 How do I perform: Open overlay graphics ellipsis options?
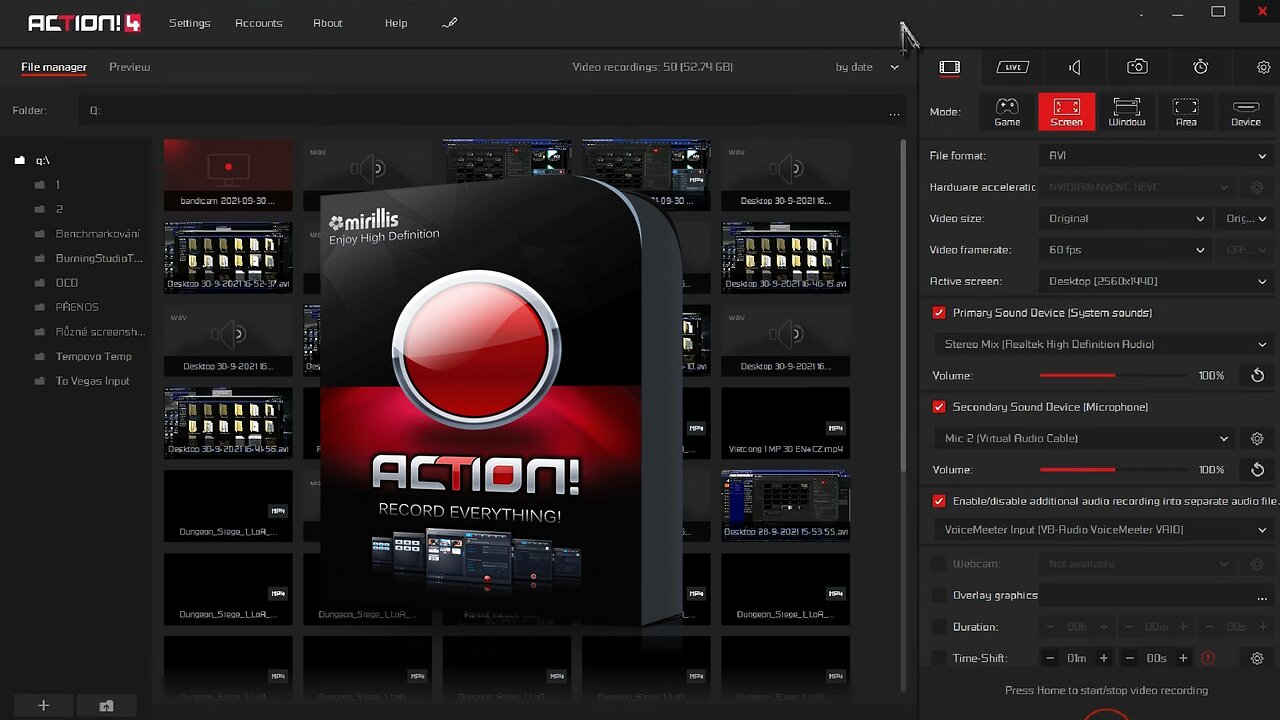click(1262, 596)
